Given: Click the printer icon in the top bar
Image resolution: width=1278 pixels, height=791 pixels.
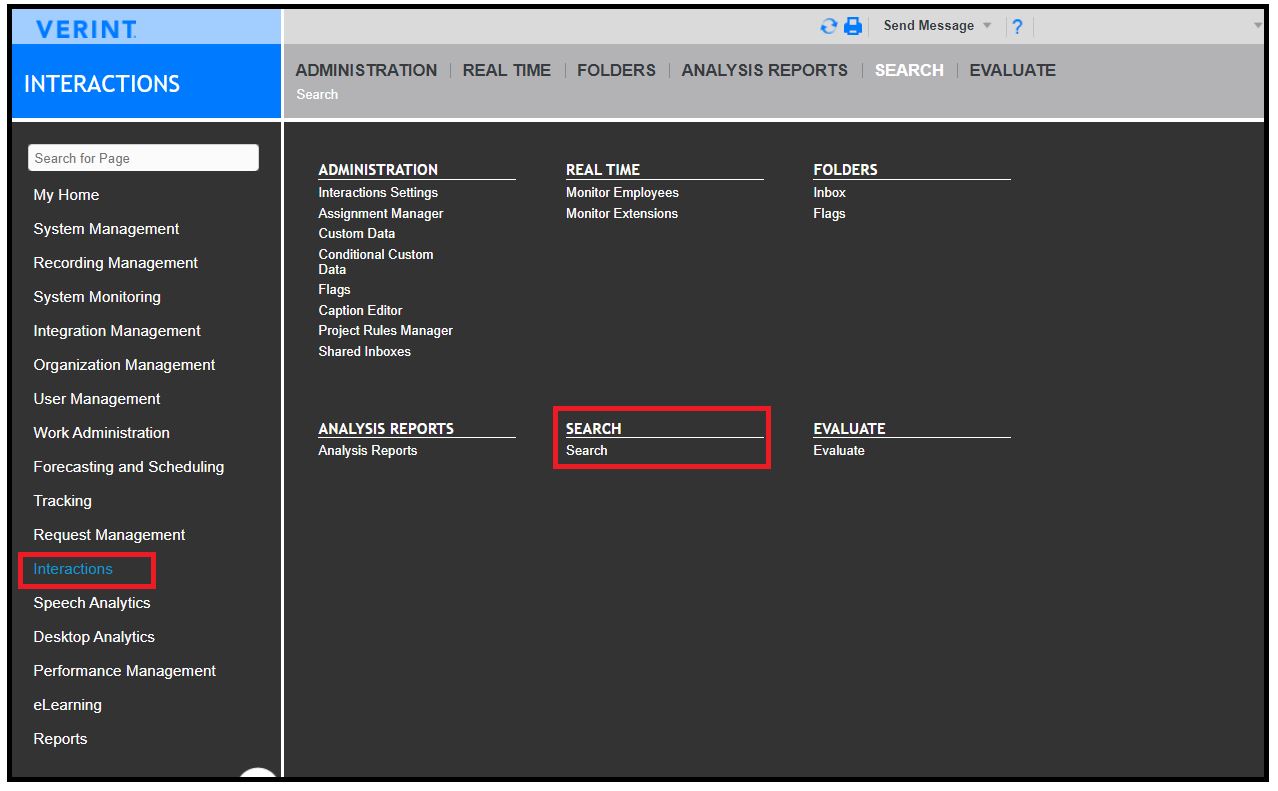Looking at the screenshot, I should click(853, 27).
